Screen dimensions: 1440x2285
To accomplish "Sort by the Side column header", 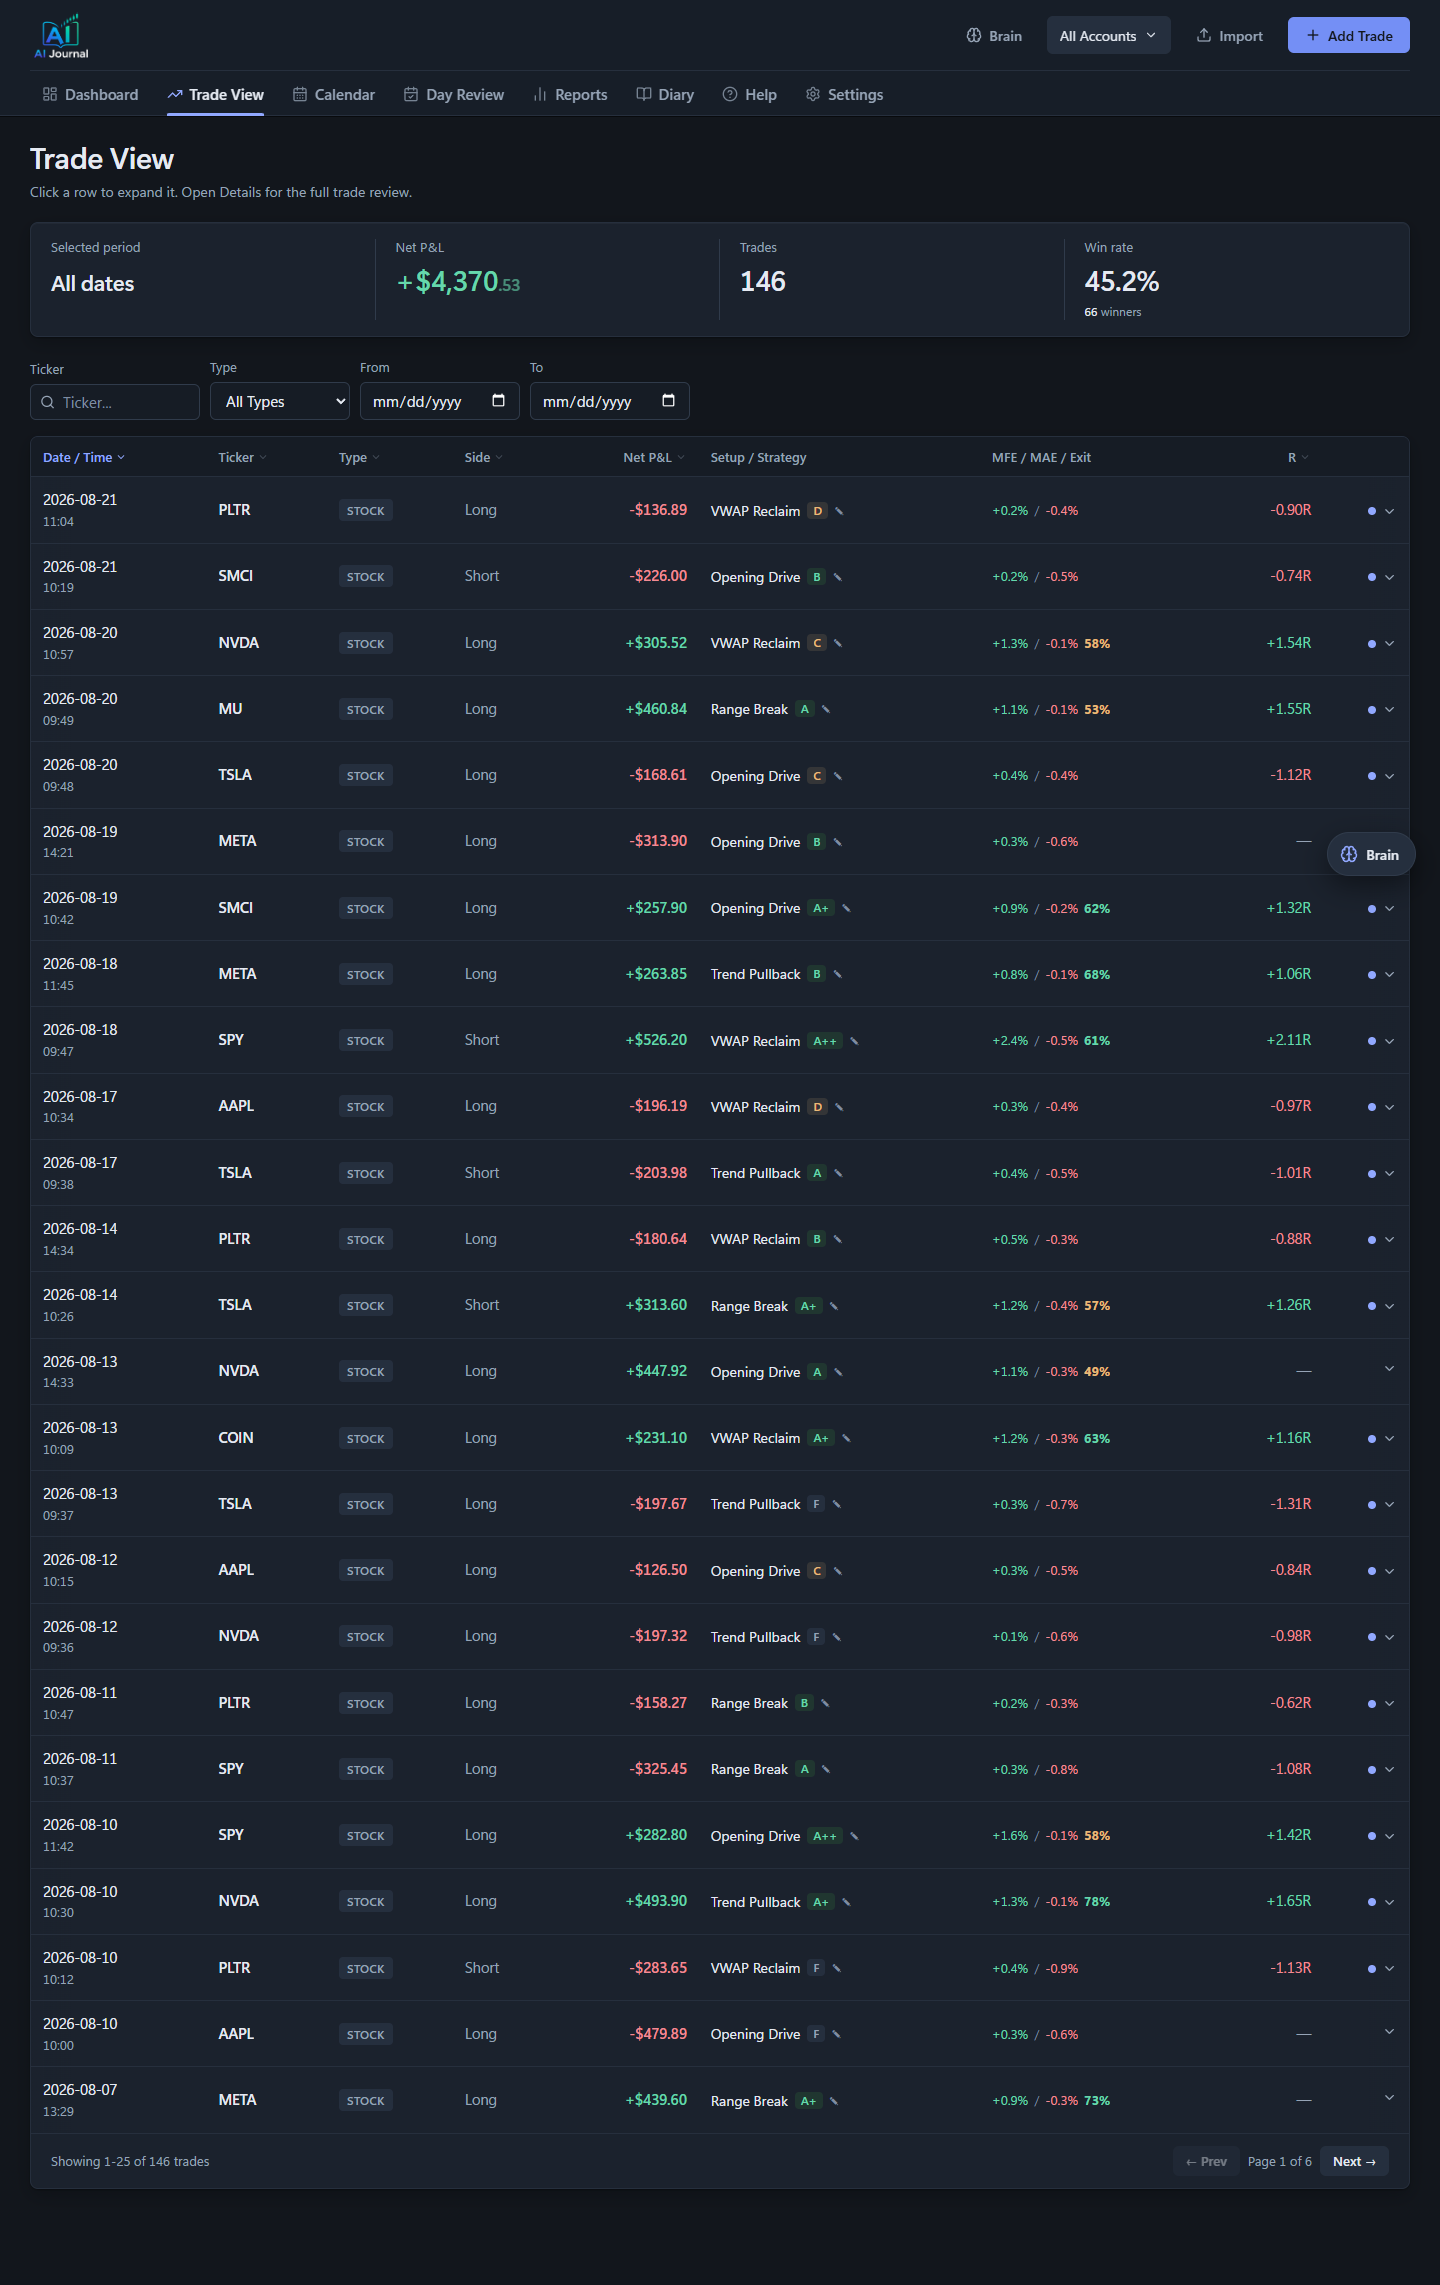I will pos(484,457).
